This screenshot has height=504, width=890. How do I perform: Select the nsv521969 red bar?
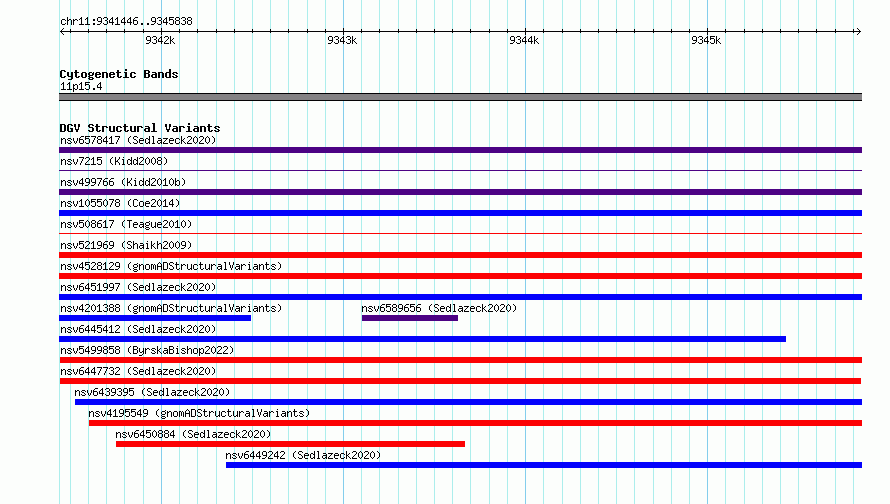click(x=460, y=255)
